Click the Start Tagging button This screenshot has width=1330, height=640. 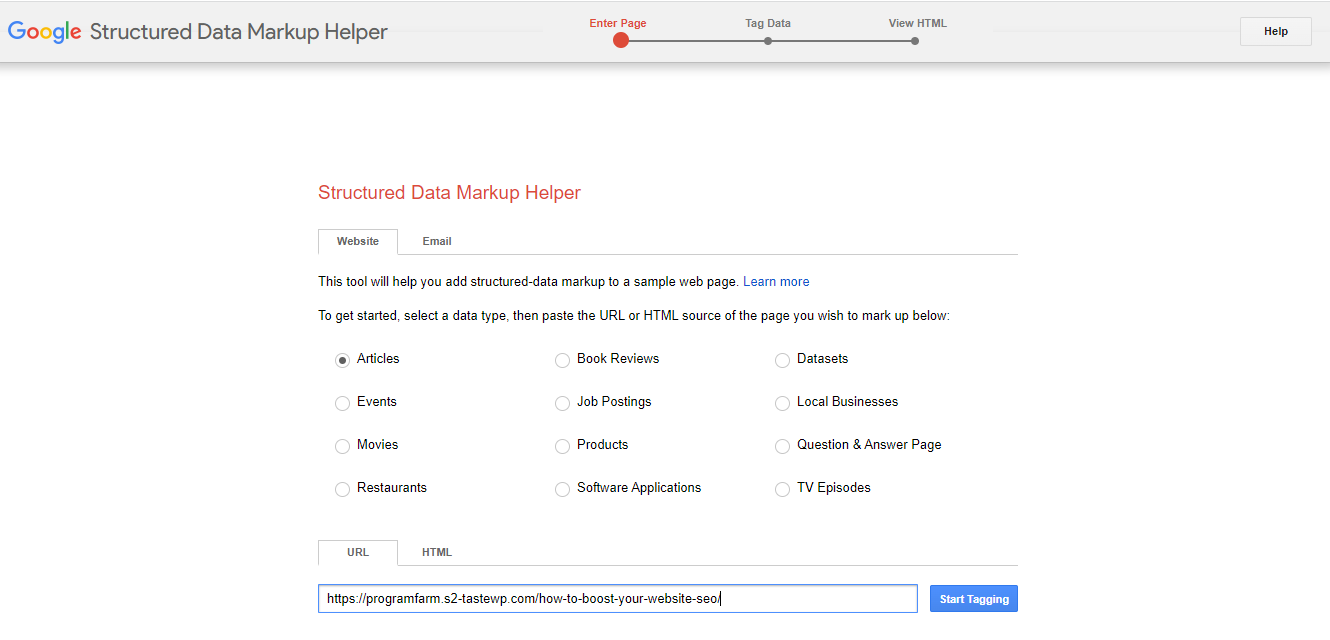click(x=974, y=599)
